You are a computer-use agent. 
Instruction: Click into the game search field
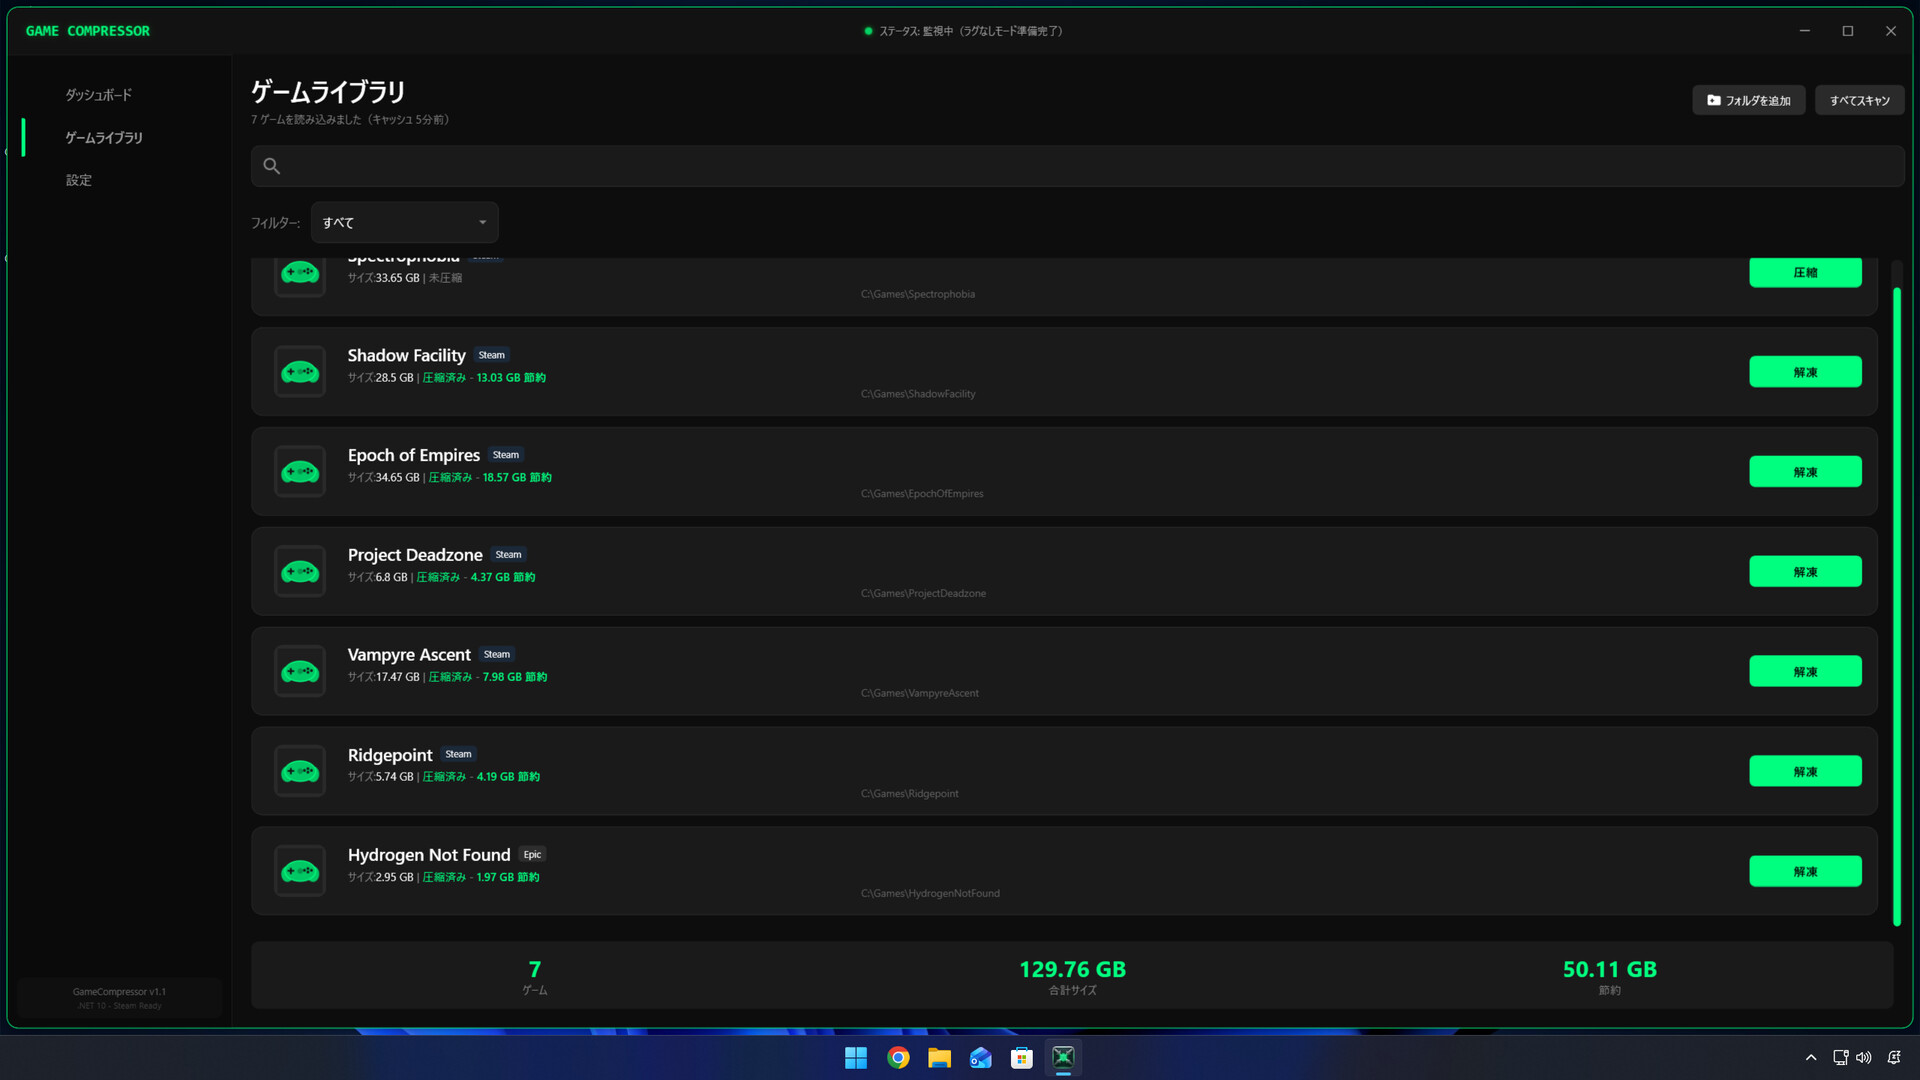(x=1080, y=166)
